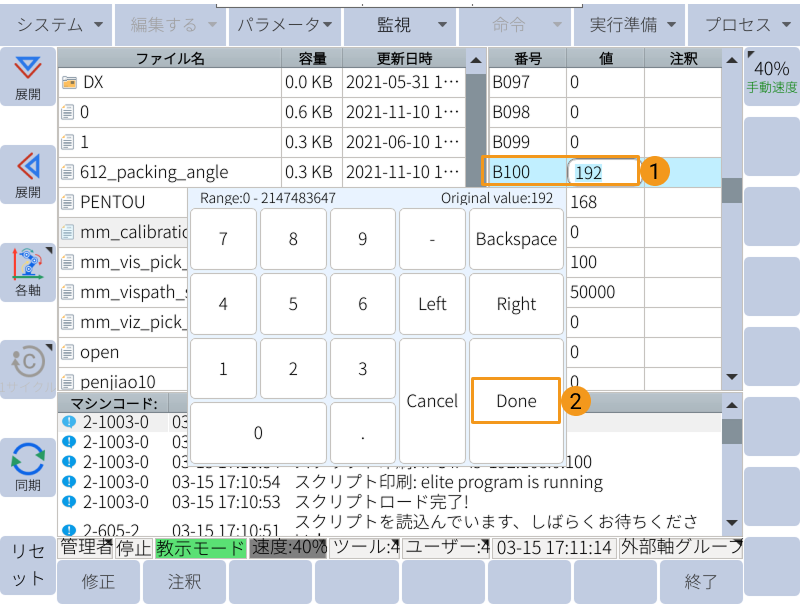Click the log panel scroll-down arrow
Image resolution: width=800 pixels, height=608 pixels.
[732, 522]
